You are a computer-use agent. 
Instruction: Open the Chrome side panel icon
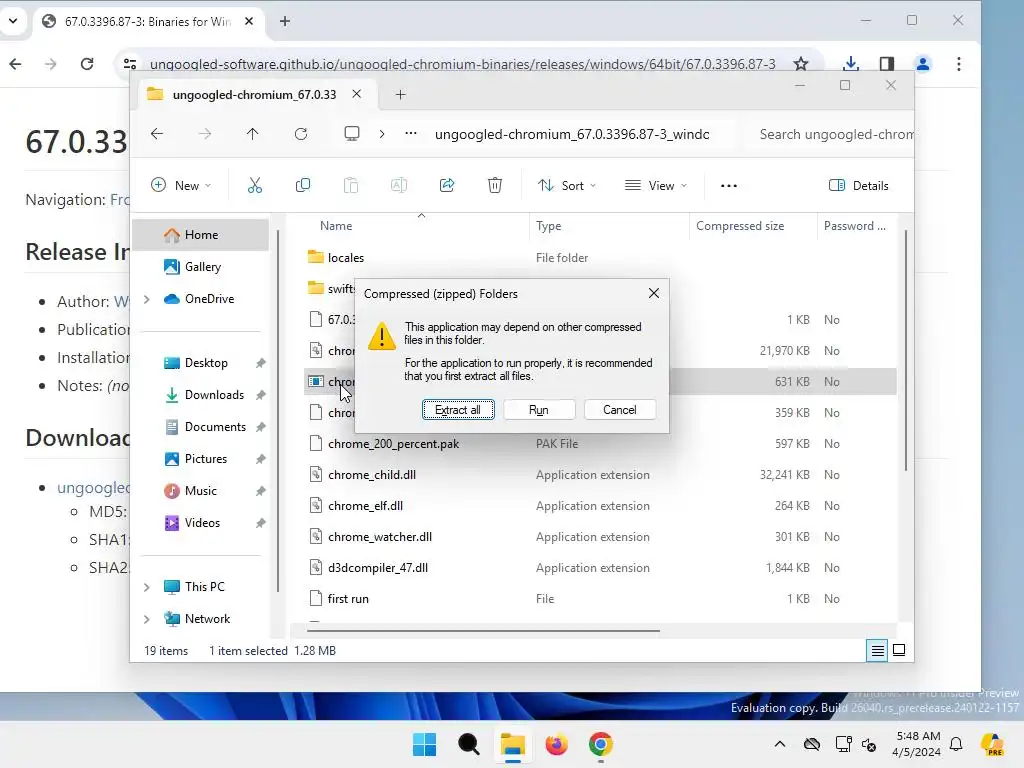click(886, 64)
